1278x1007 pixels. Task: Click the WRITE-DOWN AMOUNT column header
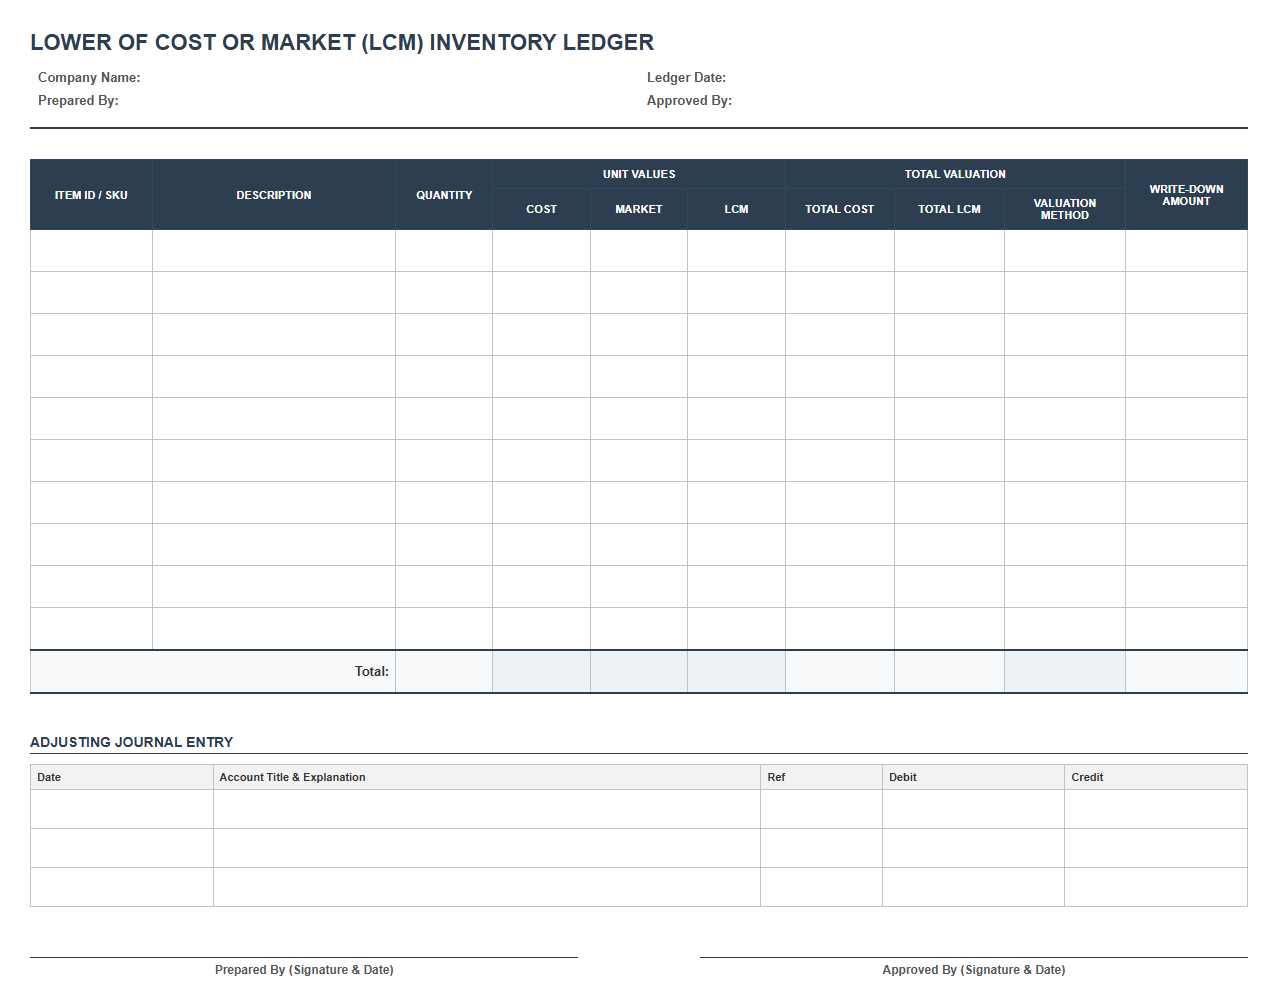[1186, 195]
